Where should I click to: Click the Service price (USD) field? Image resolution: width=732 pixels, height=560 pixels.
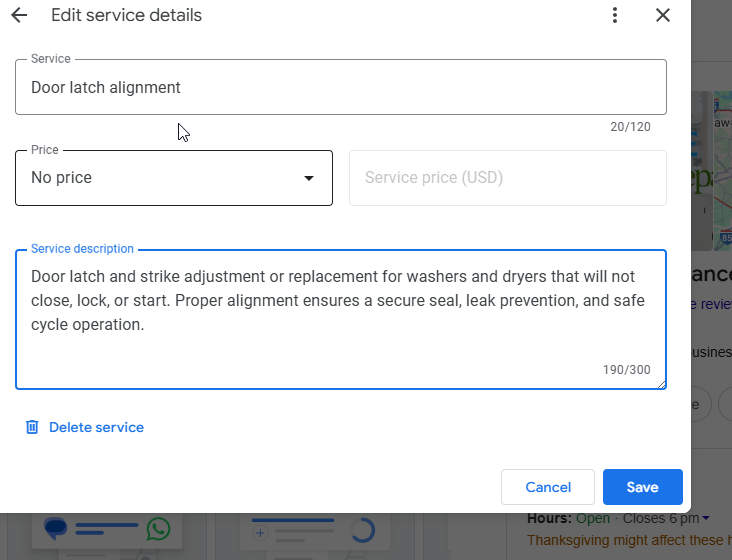[507, 178]
